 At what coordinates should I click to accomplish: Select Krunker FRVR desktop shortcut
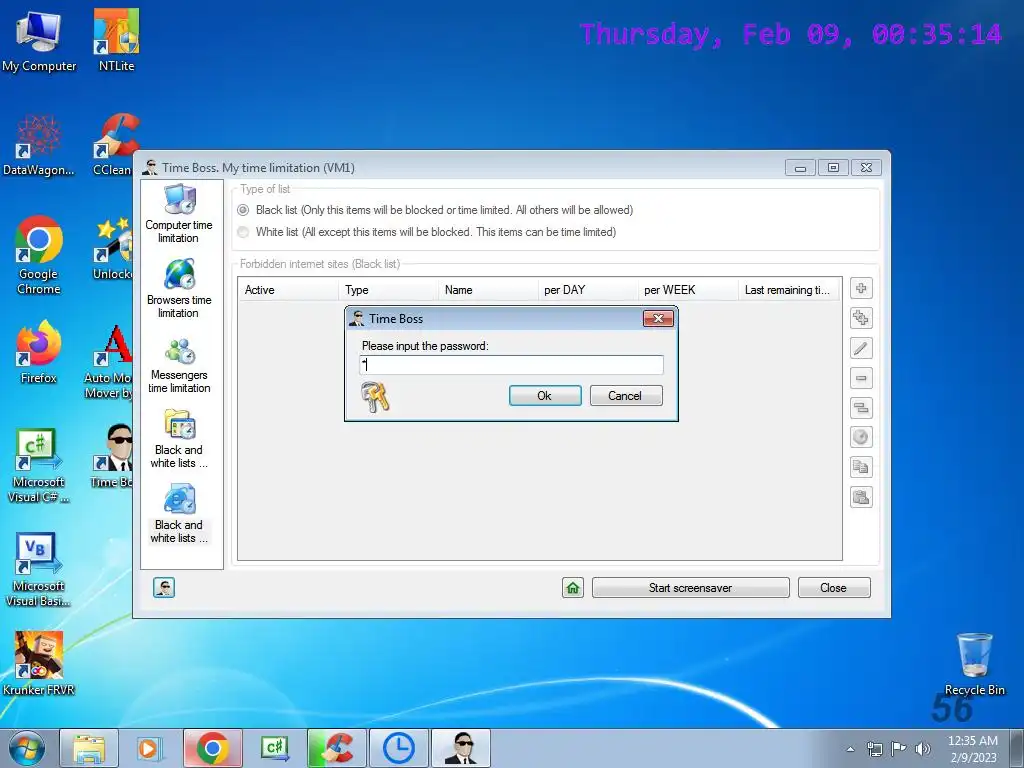[39, 664]
